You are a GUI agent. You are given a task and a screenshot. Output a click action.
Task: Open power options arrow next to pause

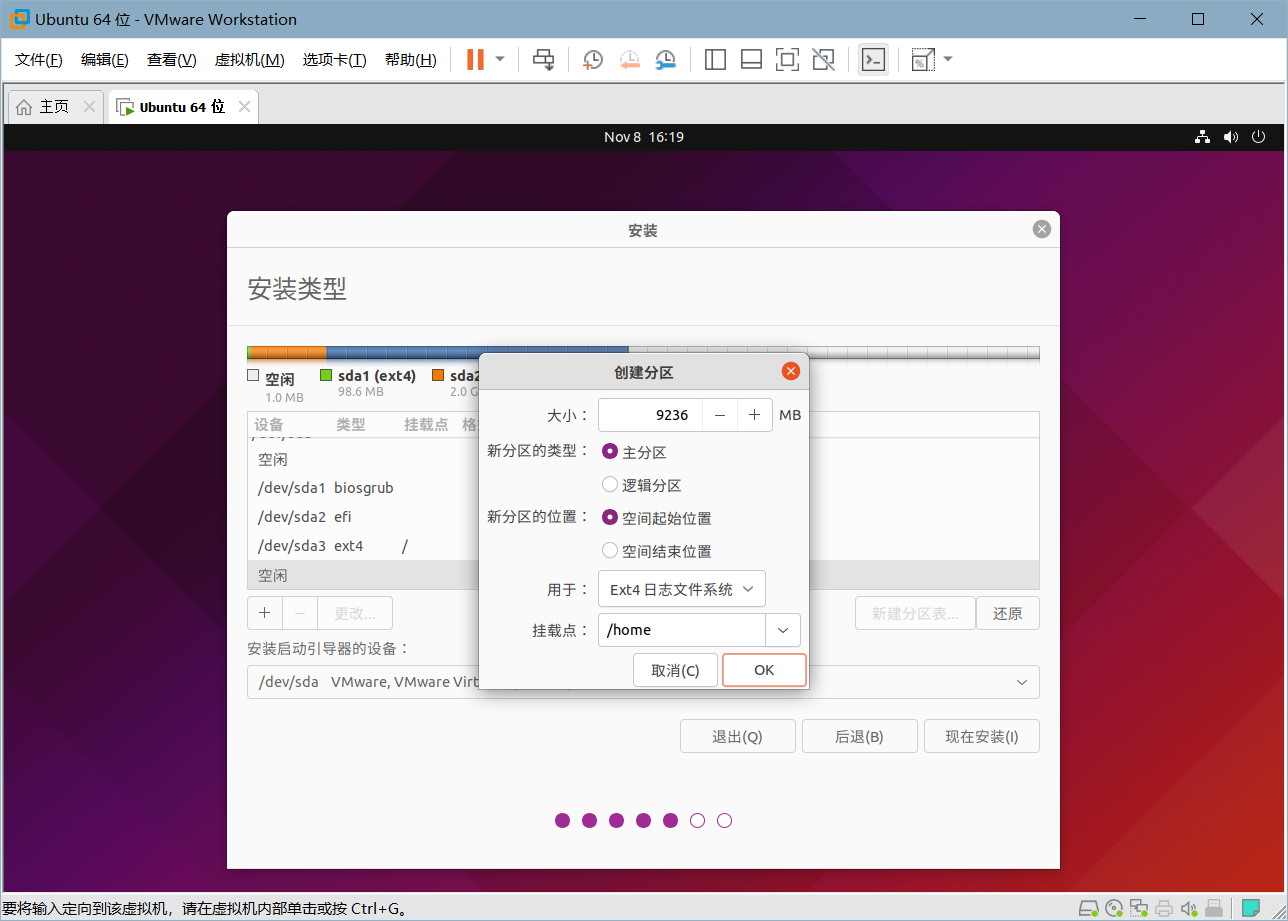pos(500,60)
